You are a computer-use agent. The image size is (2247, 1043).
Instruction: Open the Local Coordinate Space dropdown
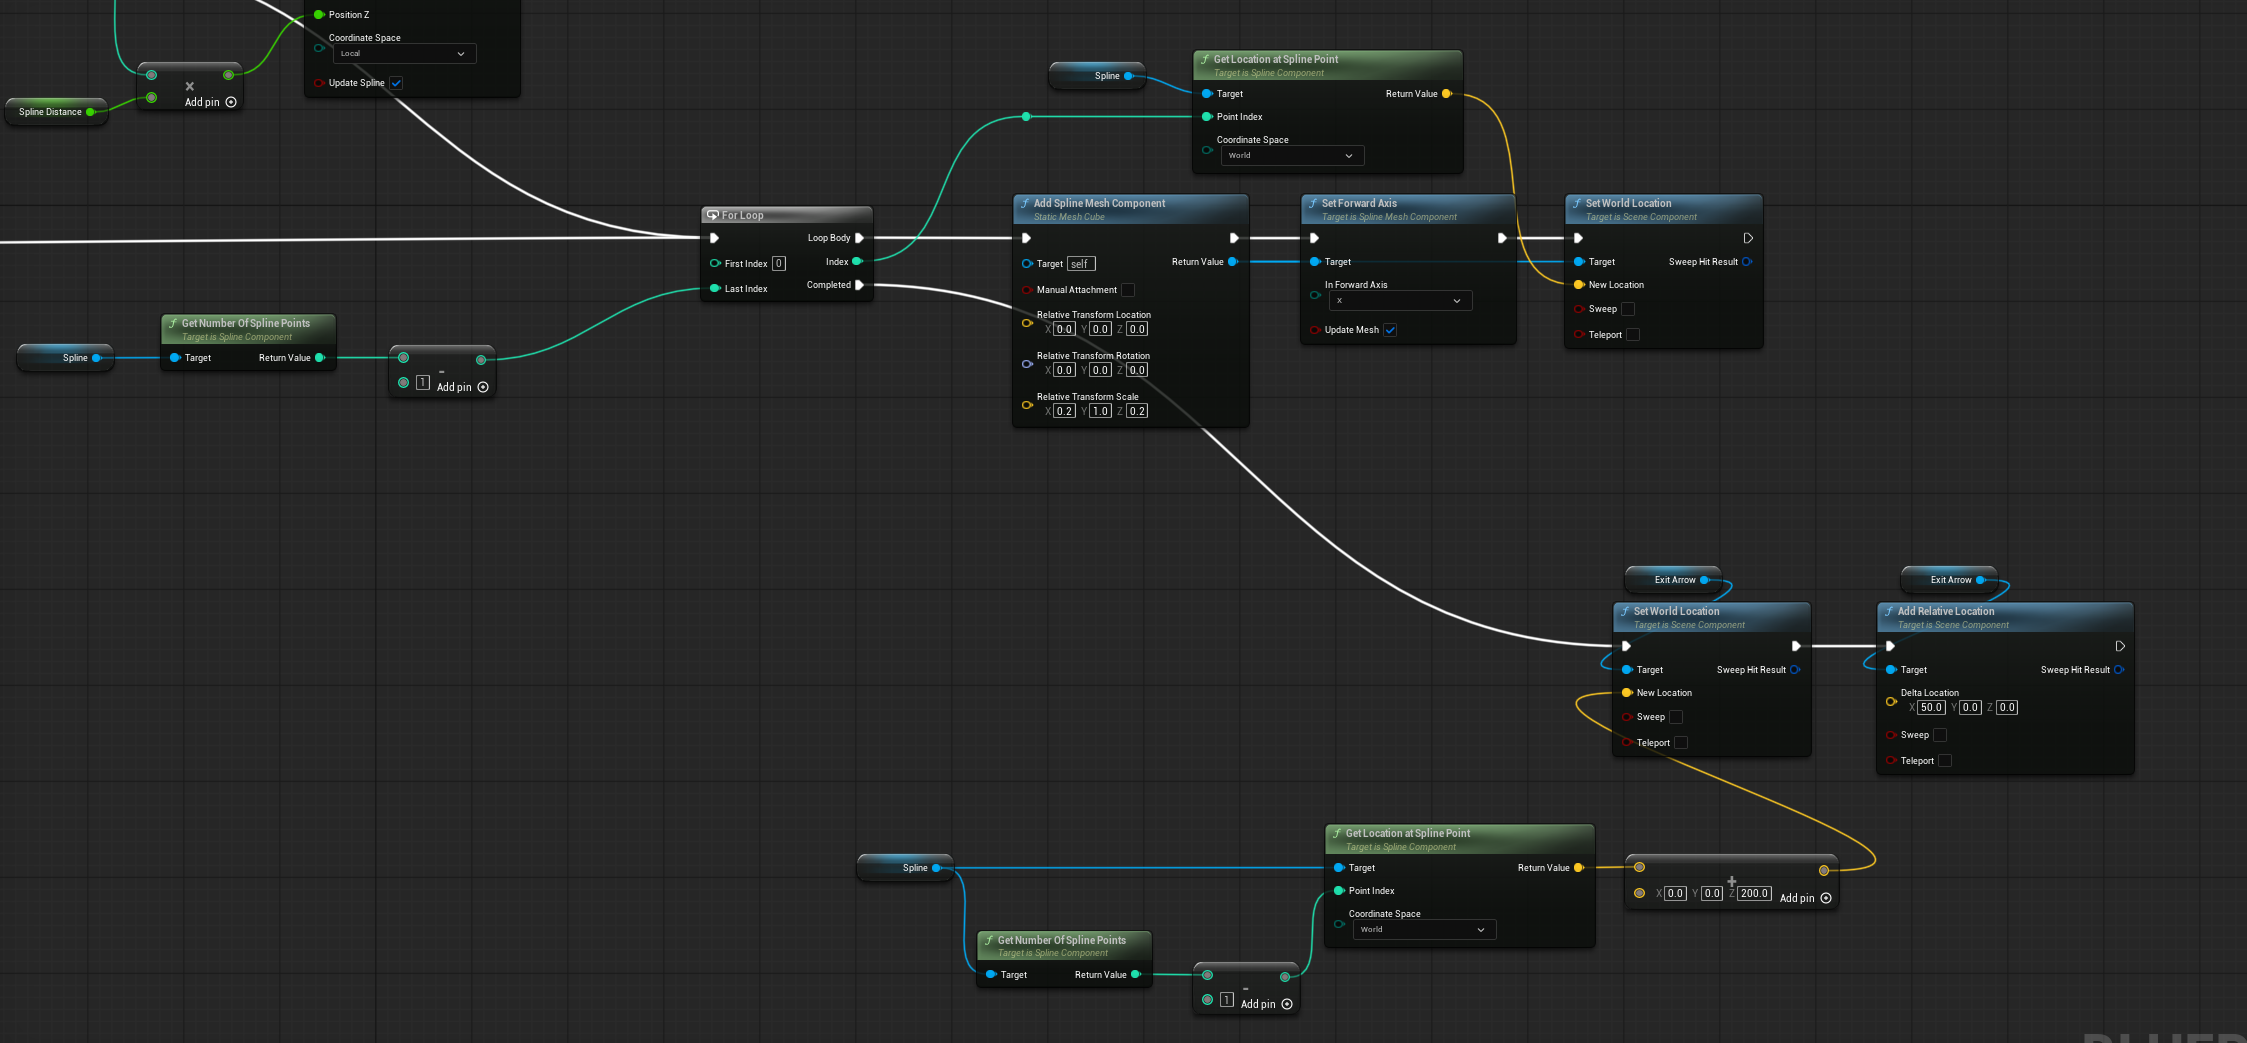(x=404, y=54)
